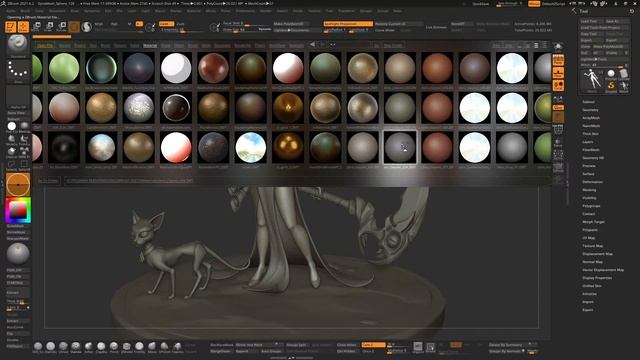Viewport: 640px width, 360px height.
Task: Expand the ArrayMesh section
Action: pos(591,118)
